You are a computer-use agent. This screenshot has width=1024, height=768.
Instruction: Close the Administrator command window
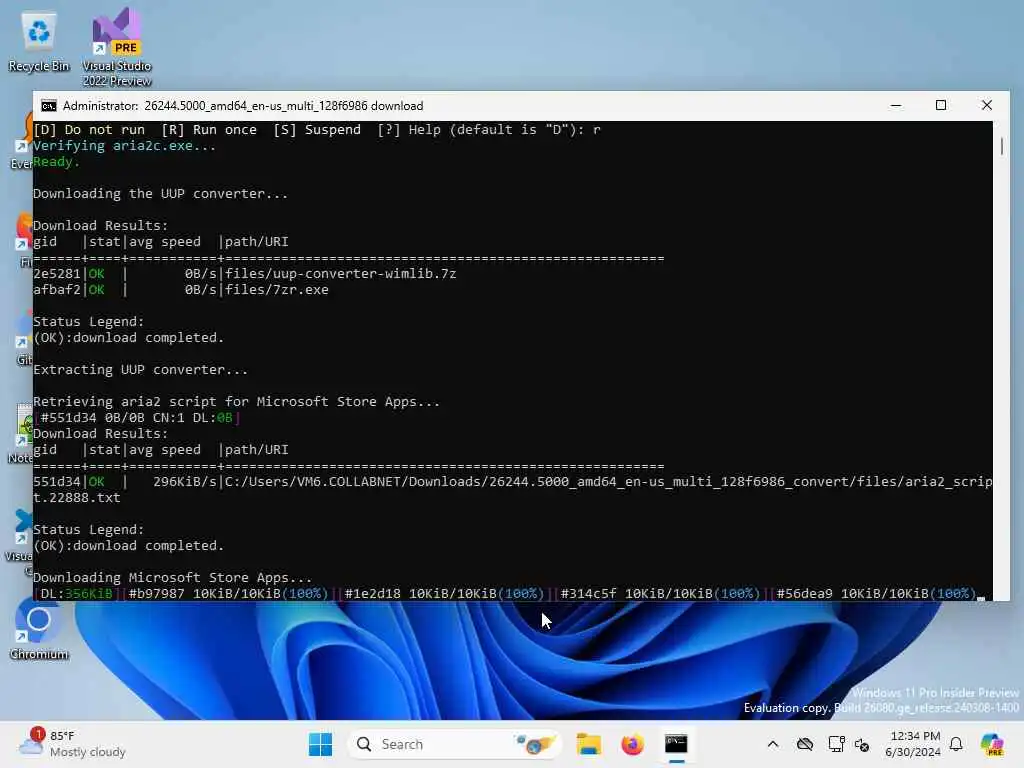pyautogui.click(x=987, y=106)
